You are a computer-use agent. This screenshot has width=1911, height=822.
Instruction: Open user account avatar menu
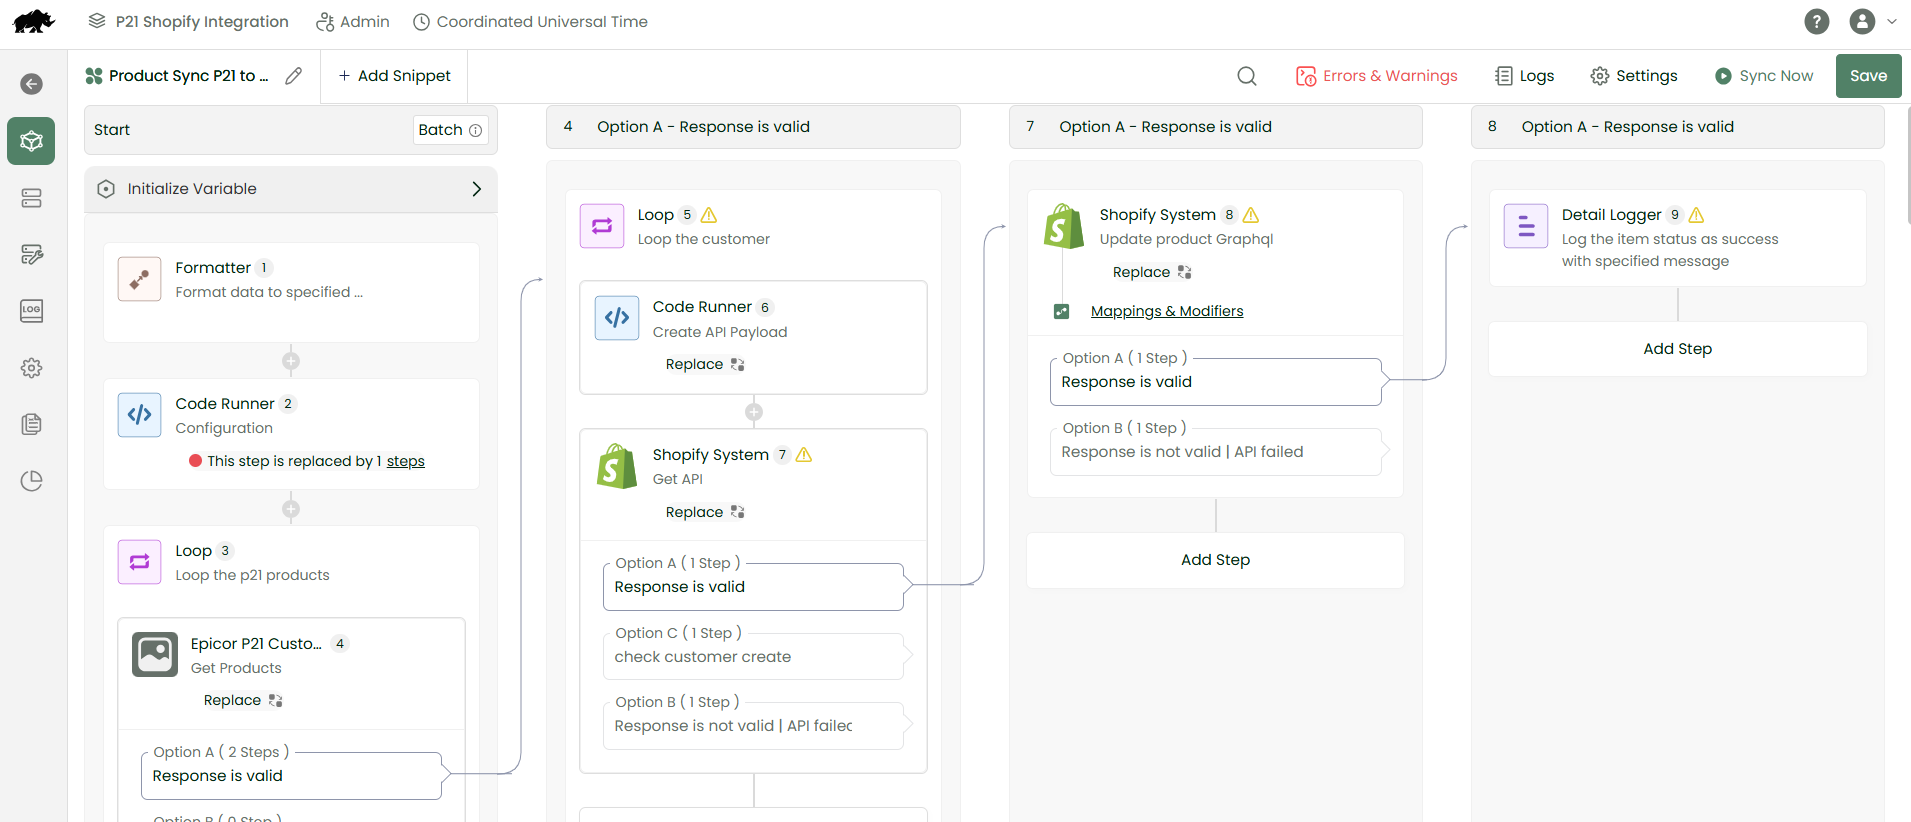1862,21
